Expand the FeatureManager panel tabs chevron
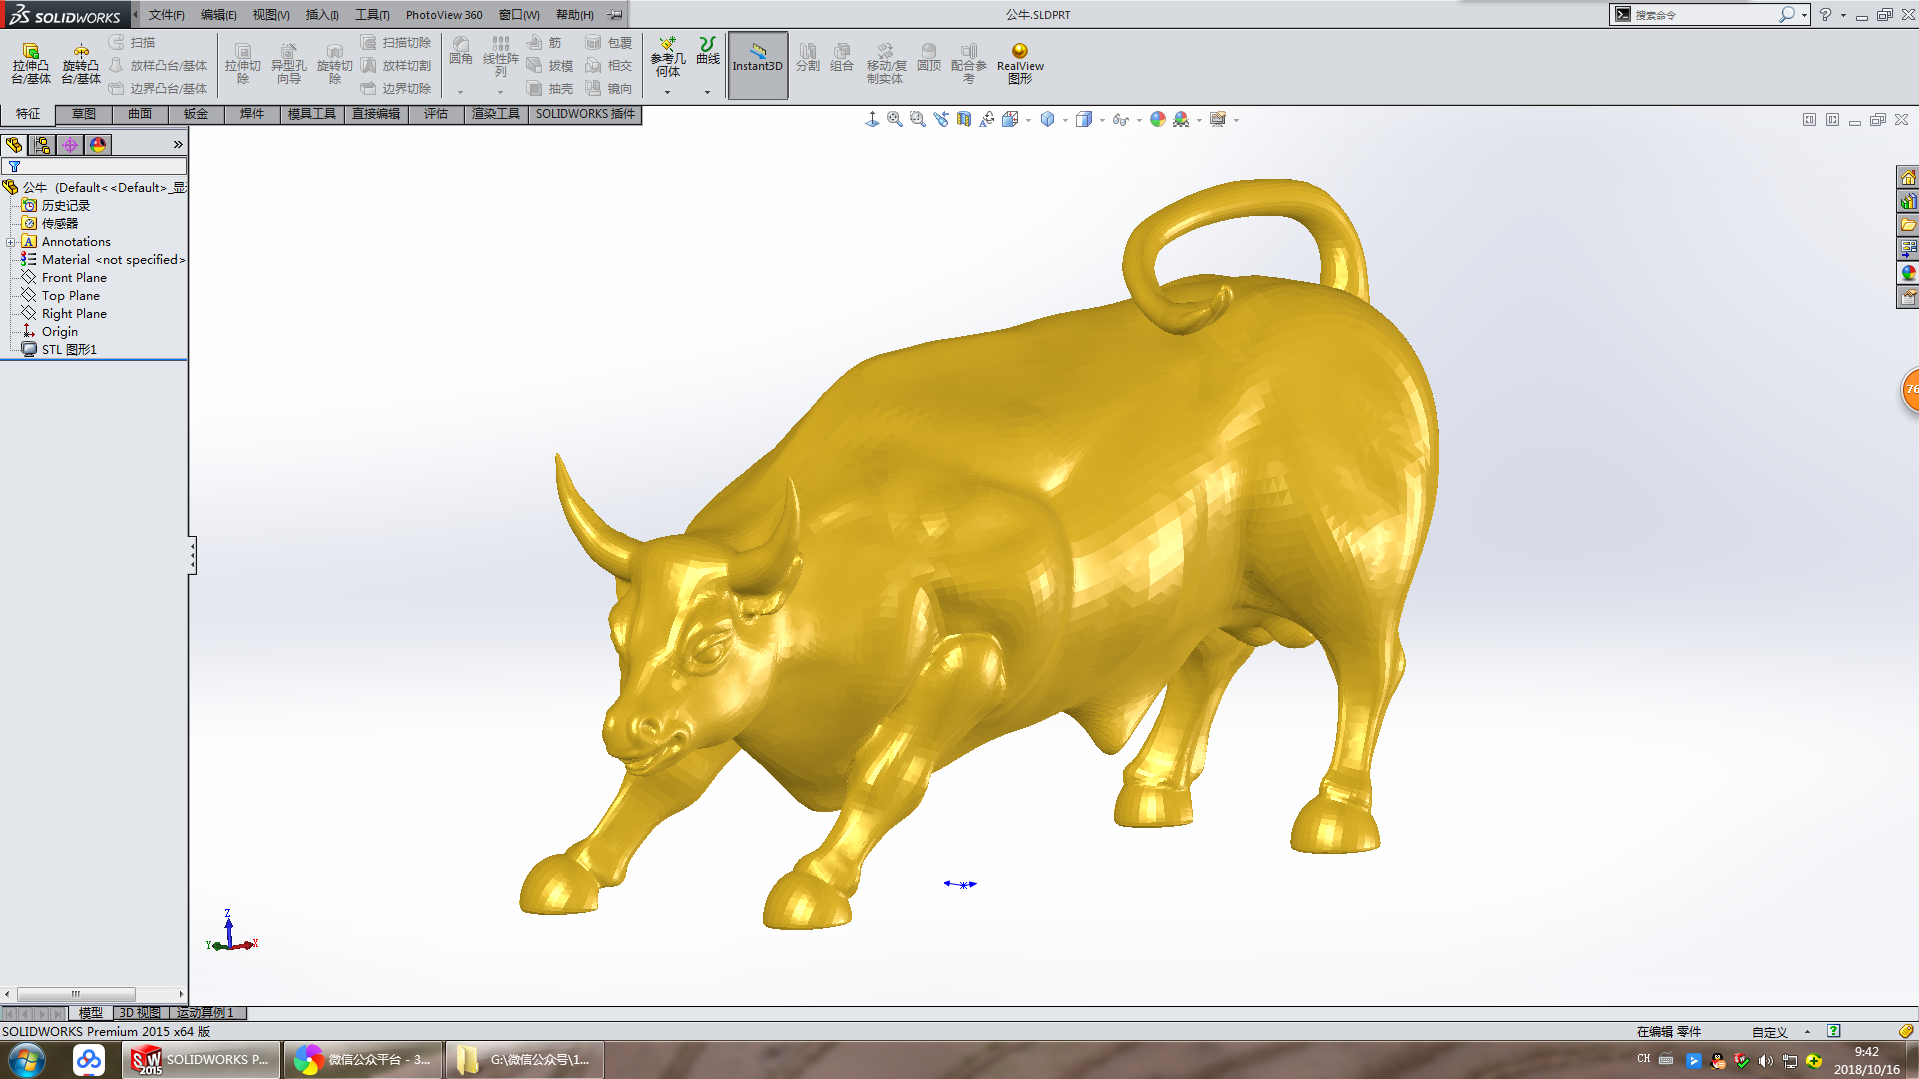Screen dimensions: 1919x1079 [x=178, y=145]
